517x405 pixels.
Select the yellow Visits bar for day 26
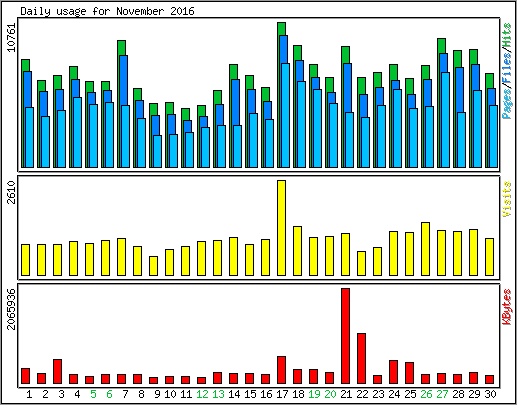pos(425,249)
